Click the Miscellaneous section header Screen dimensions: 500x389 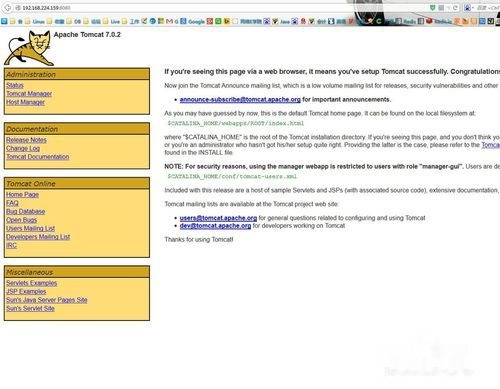click(x=77, y=272)
